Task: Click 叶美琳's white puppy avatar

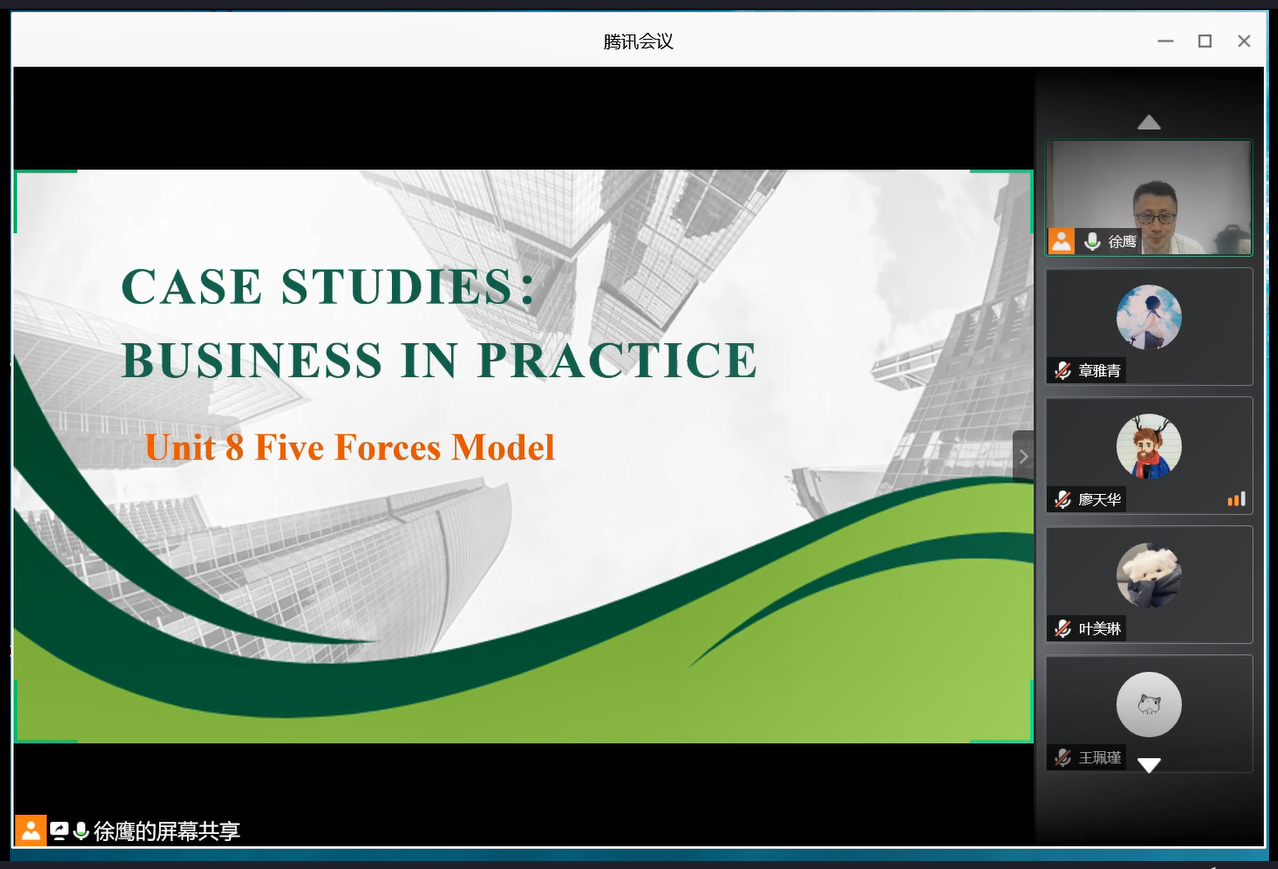Action: (x=1148, y=575)
